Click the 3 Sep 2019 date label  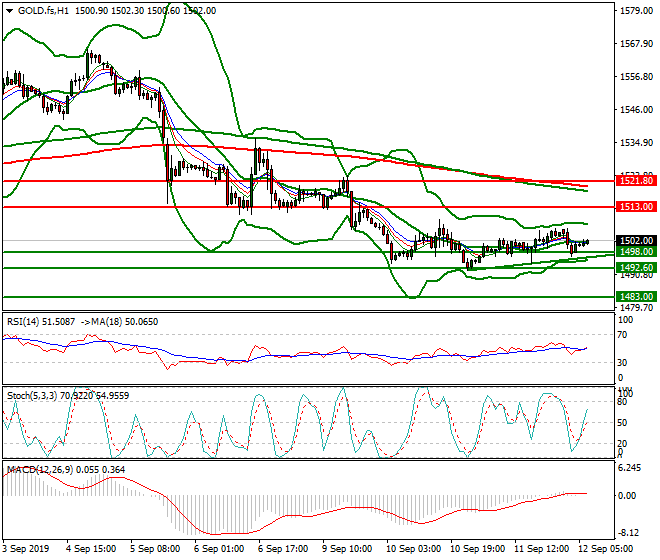coord(26,550)
